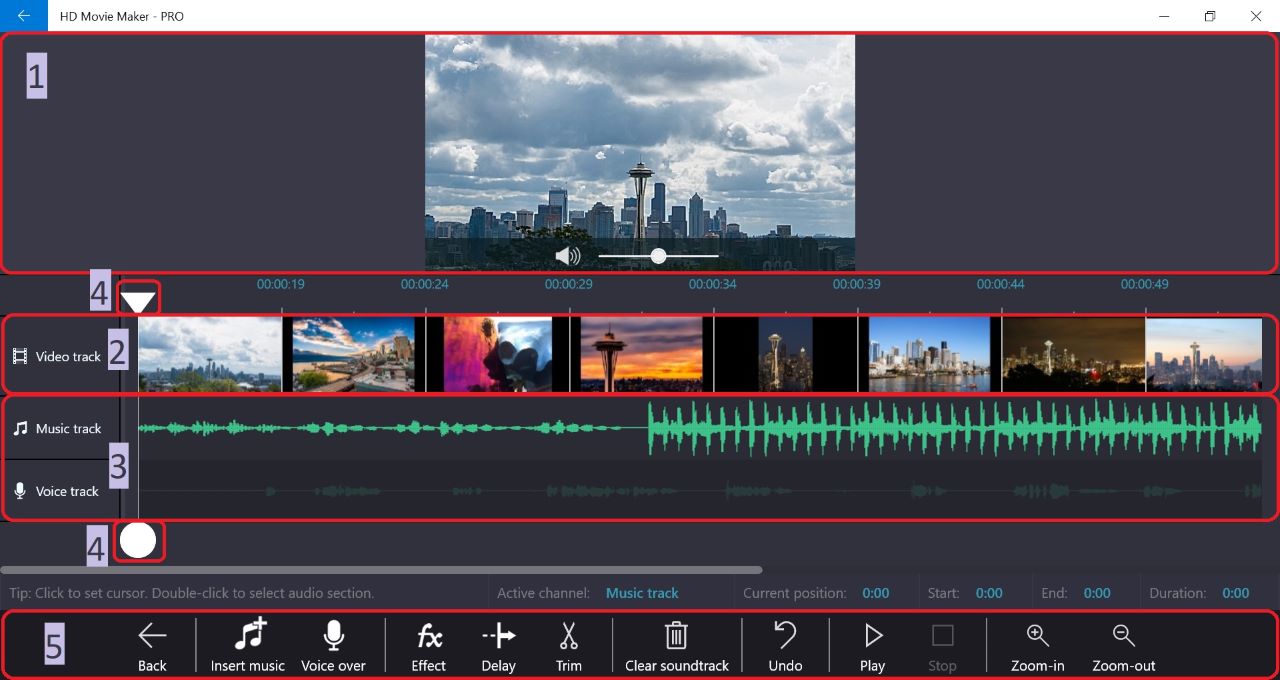The height and width of the screenshot is (680, 1280).
Task: Zoom-in on the timeline
Action: pyautogui.click(x=1037, y=636)
